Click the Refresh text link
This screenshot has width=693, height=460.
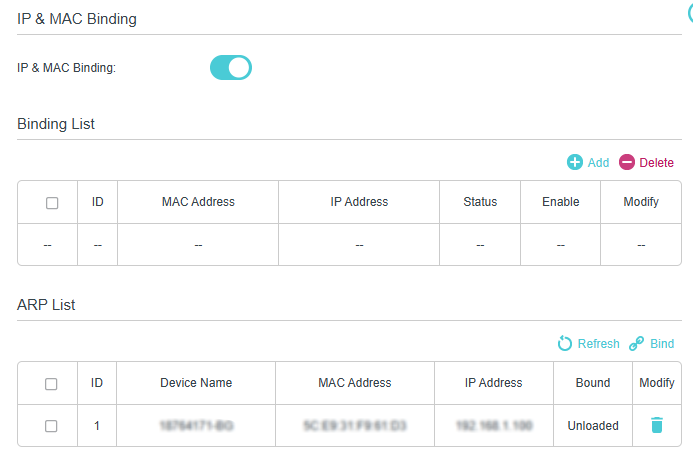pos(598,343)
